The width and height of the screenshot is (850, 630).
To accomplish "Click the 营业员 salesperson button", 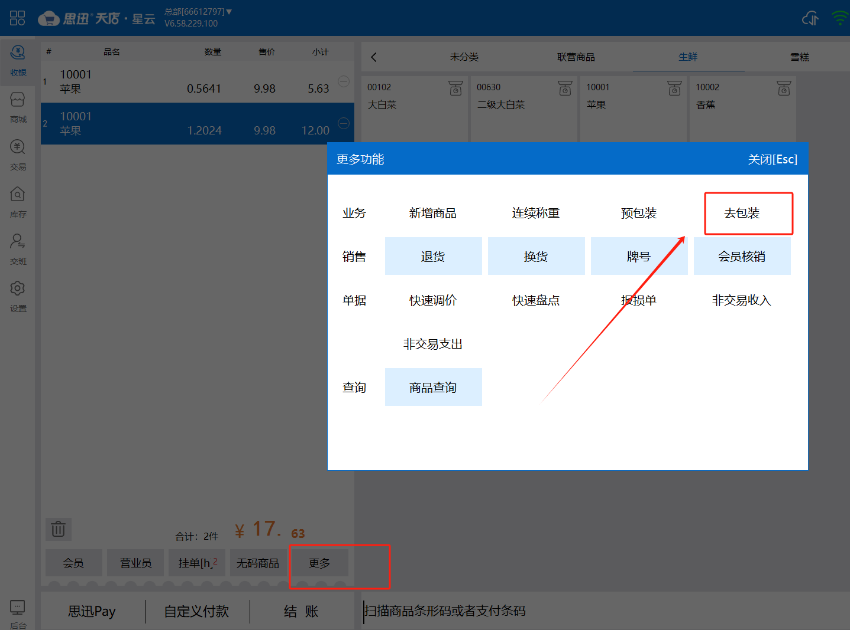I will 136,563.
